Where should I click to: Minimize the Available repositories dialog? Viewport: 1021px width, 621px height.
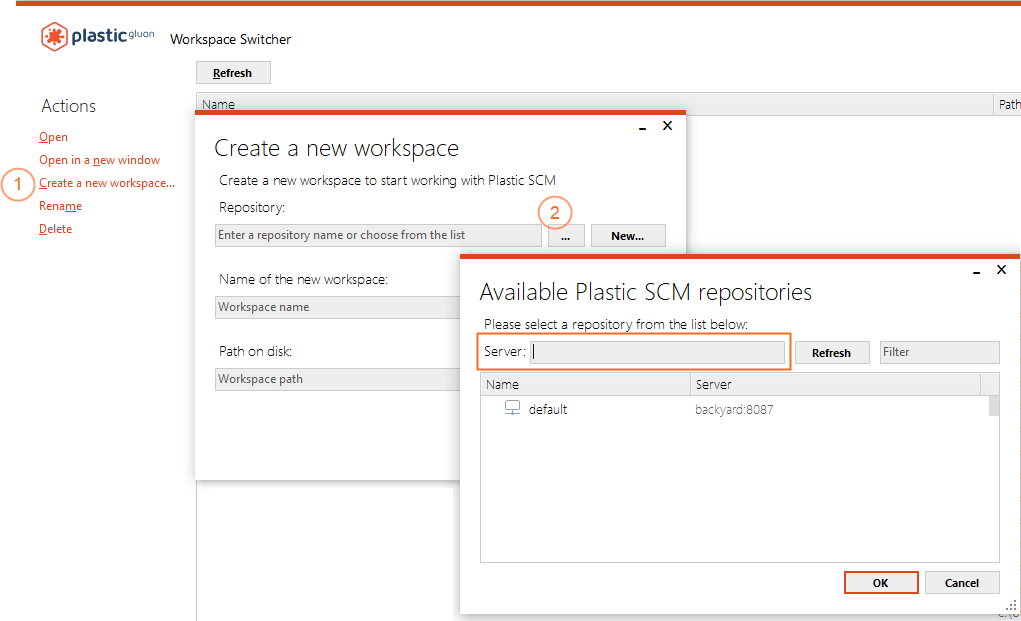click(x=977, y=271)
